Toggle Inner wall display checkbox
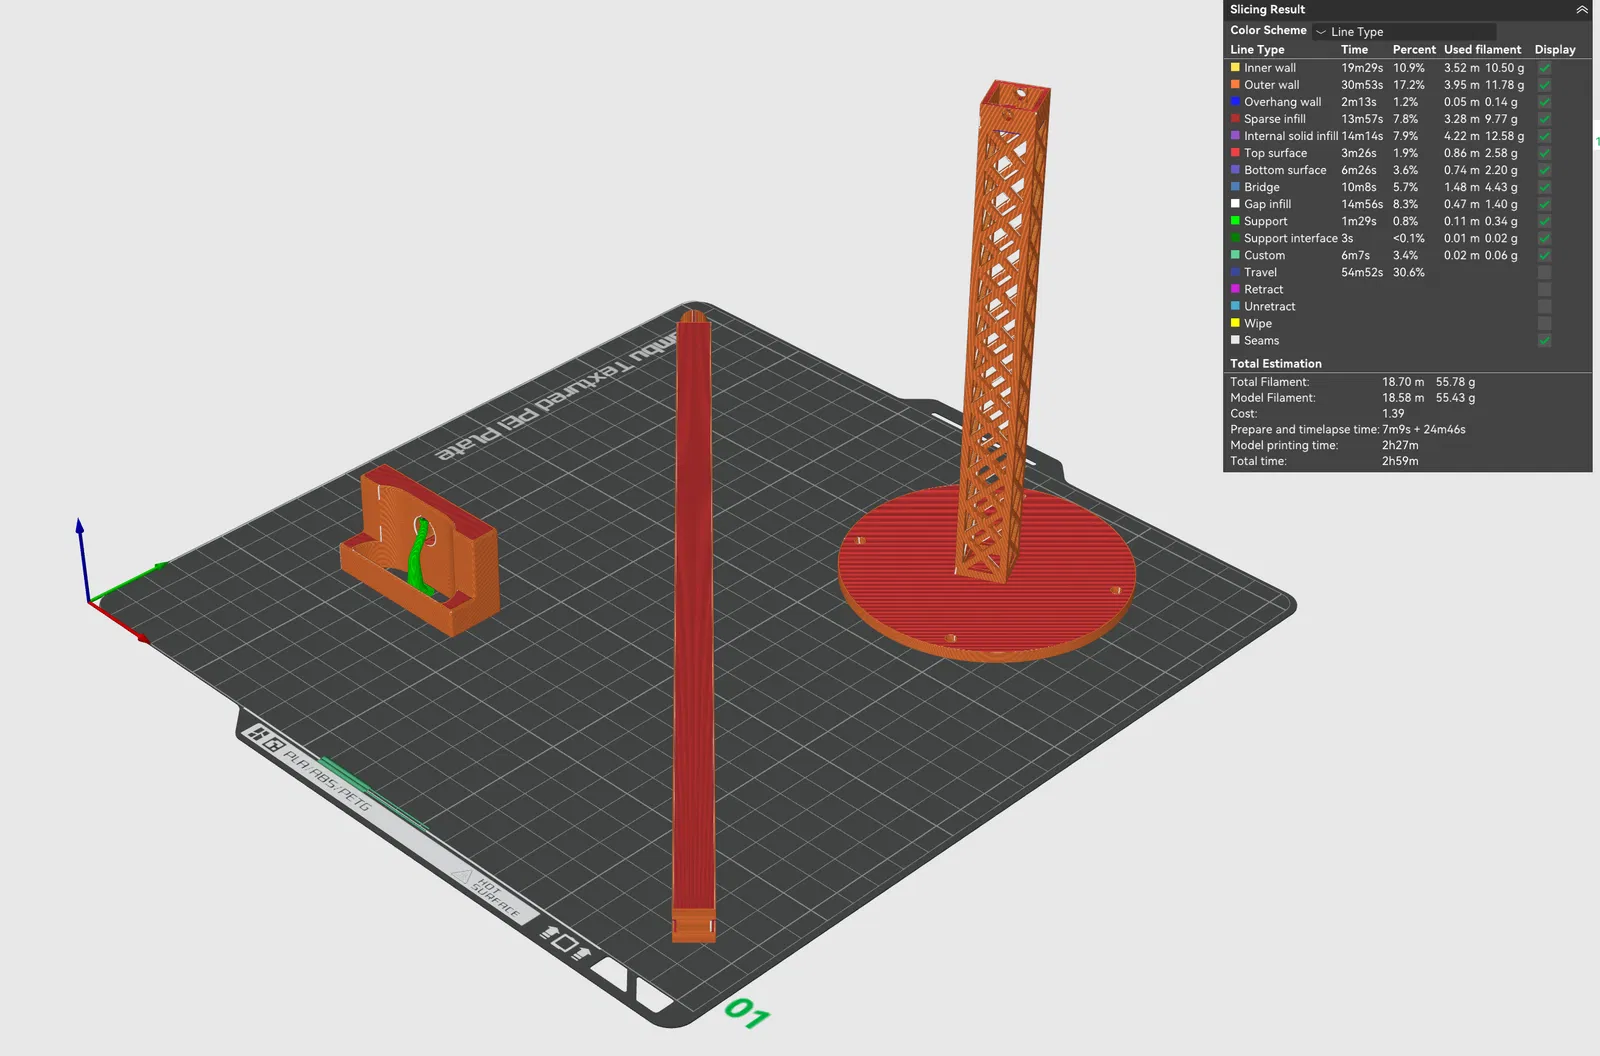 coord(1545,68)
